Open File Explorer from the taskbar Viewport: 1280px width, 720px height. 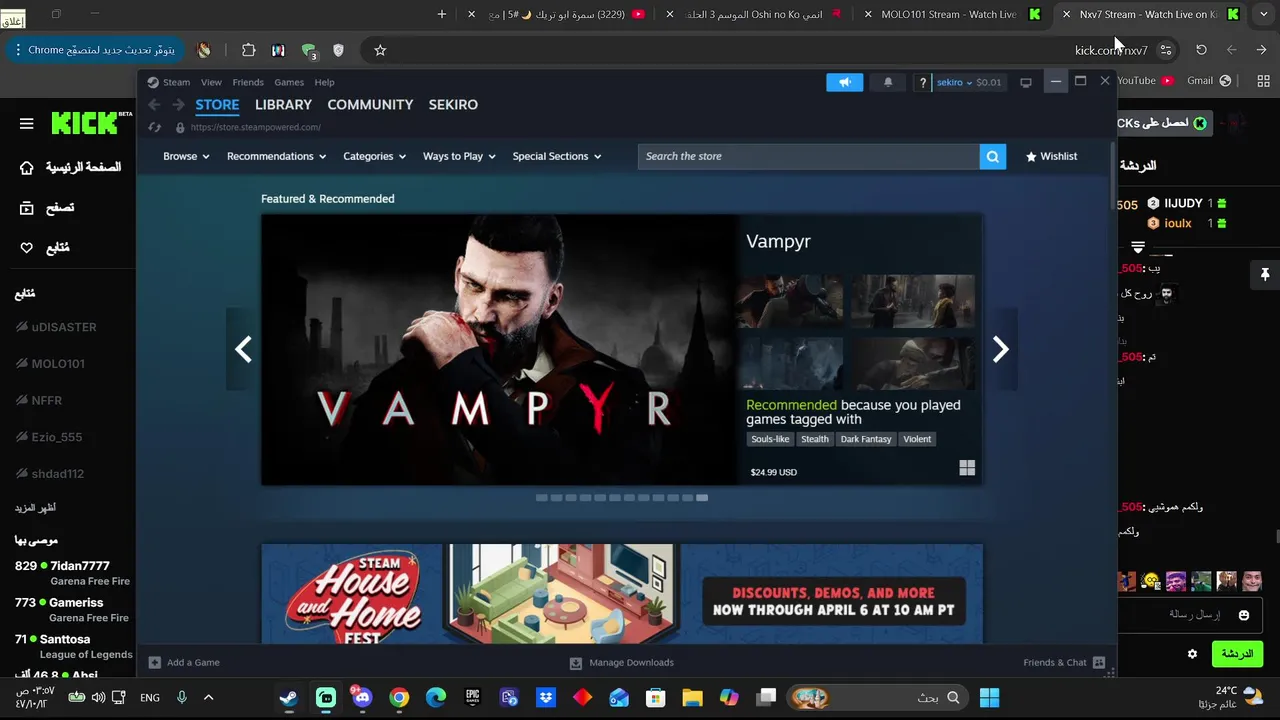tap(692, 697)
